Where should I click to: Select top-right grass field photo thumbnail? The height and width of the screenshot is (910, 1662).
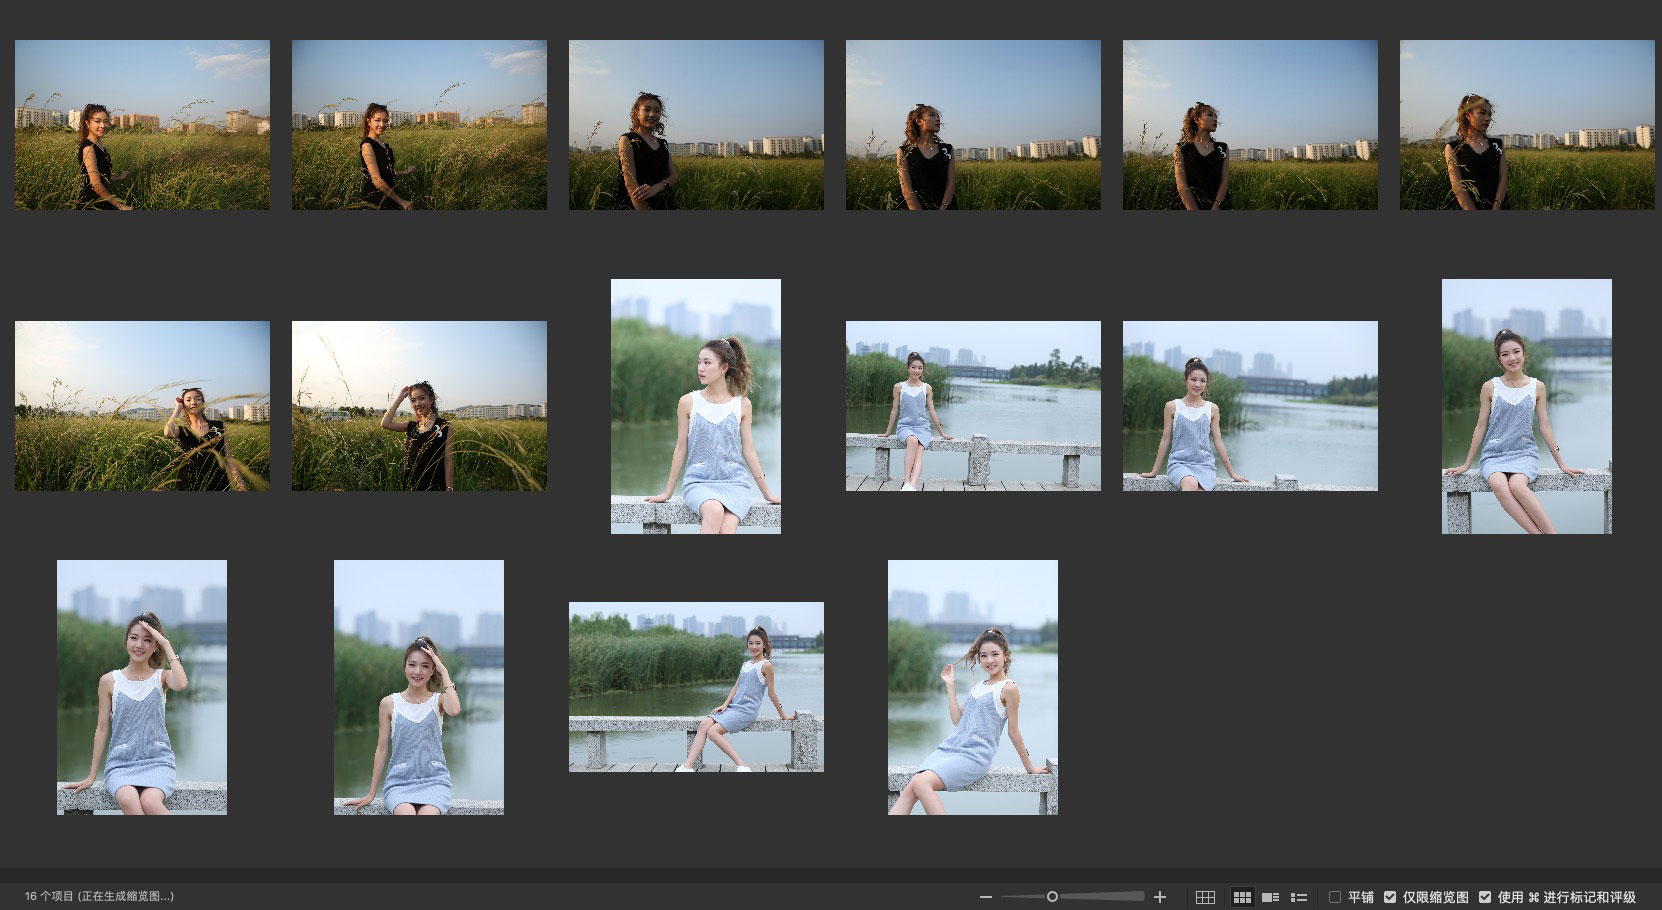1526,125
